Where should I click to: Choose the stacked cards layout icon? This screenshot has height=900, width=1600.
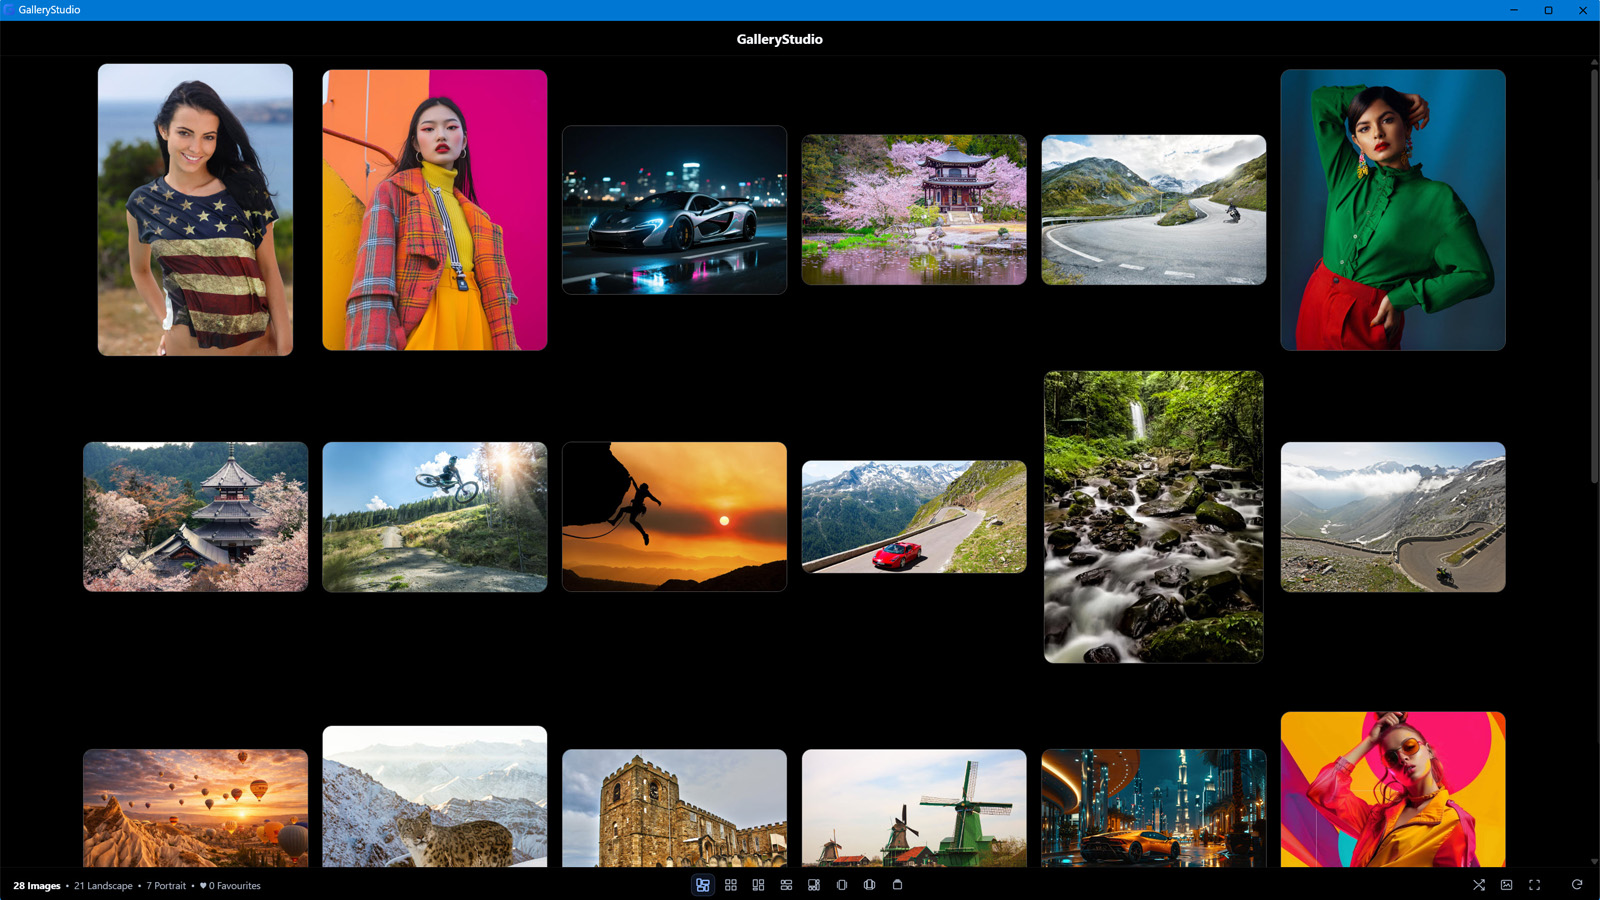coord(898,885)
